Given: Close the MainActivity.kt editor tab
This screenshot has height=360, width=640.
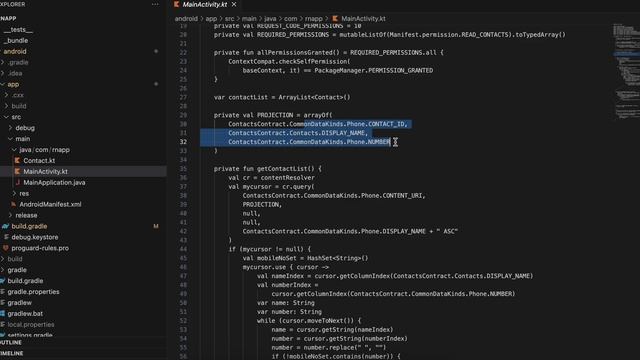Looking at the screenshot, I should tap(234, 4).
